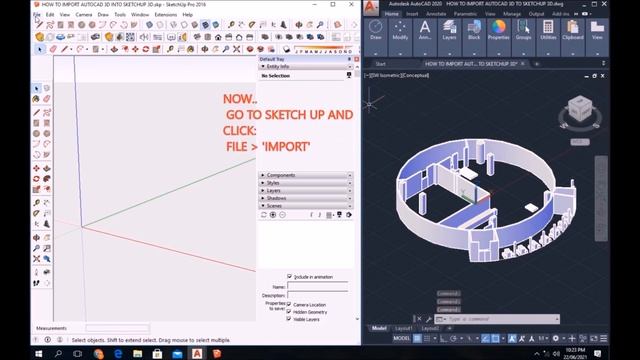
Task: Toggle AutoCAD snap mode in status bar
Action: [427, 338]
